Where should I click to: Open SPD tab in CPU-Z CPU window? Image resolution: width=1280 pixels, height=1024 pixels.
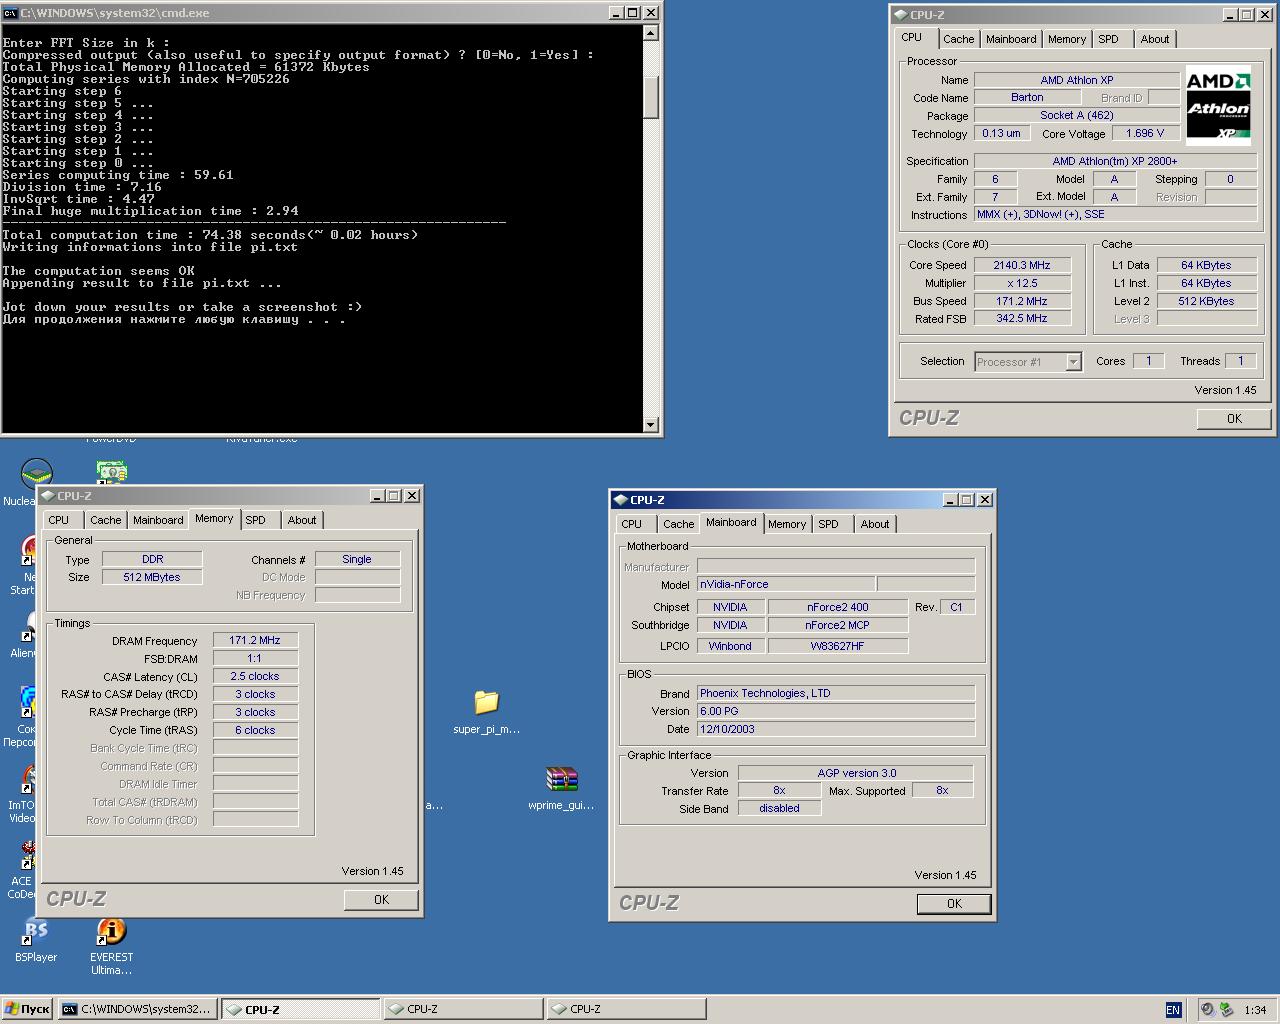click(1108, 39)
